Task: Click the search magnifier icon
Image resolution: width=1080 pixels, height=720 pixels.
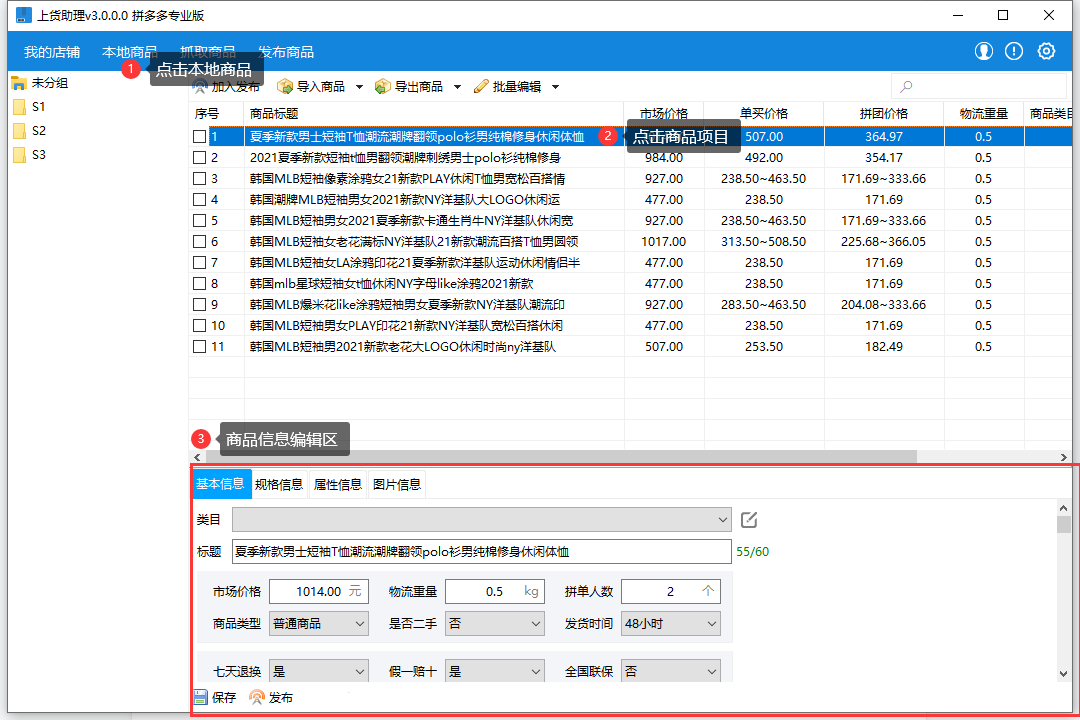Action: pos(906,87)
